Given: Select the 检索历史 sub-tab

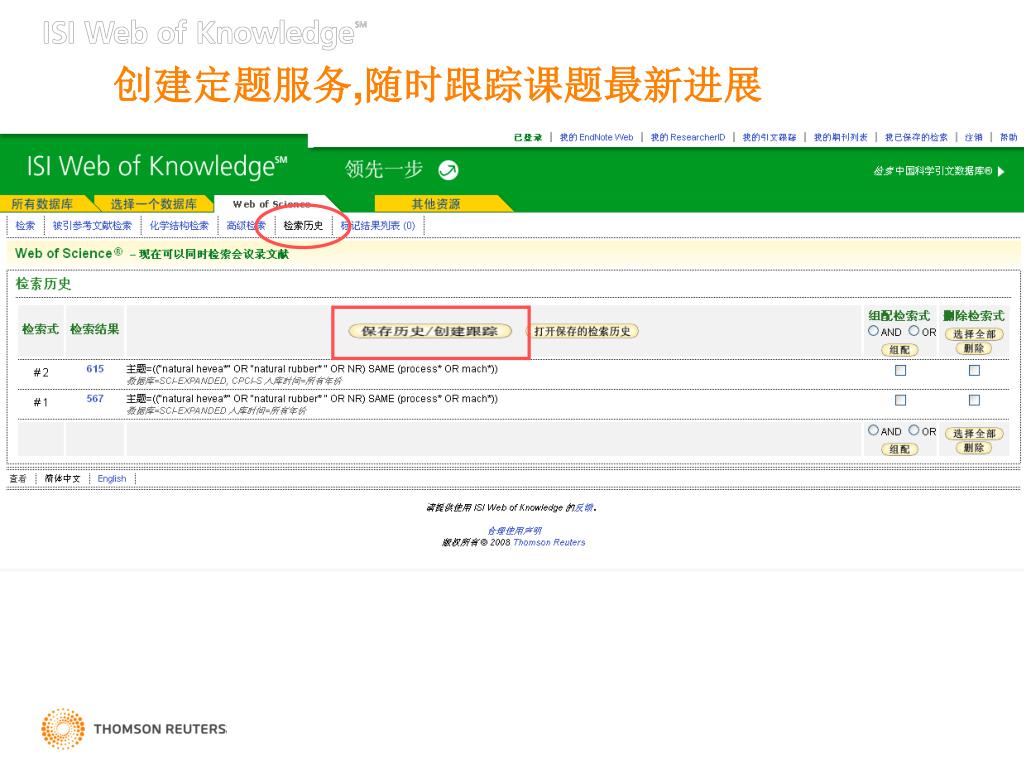Looking at the screenshot, I should pos(303,226).
